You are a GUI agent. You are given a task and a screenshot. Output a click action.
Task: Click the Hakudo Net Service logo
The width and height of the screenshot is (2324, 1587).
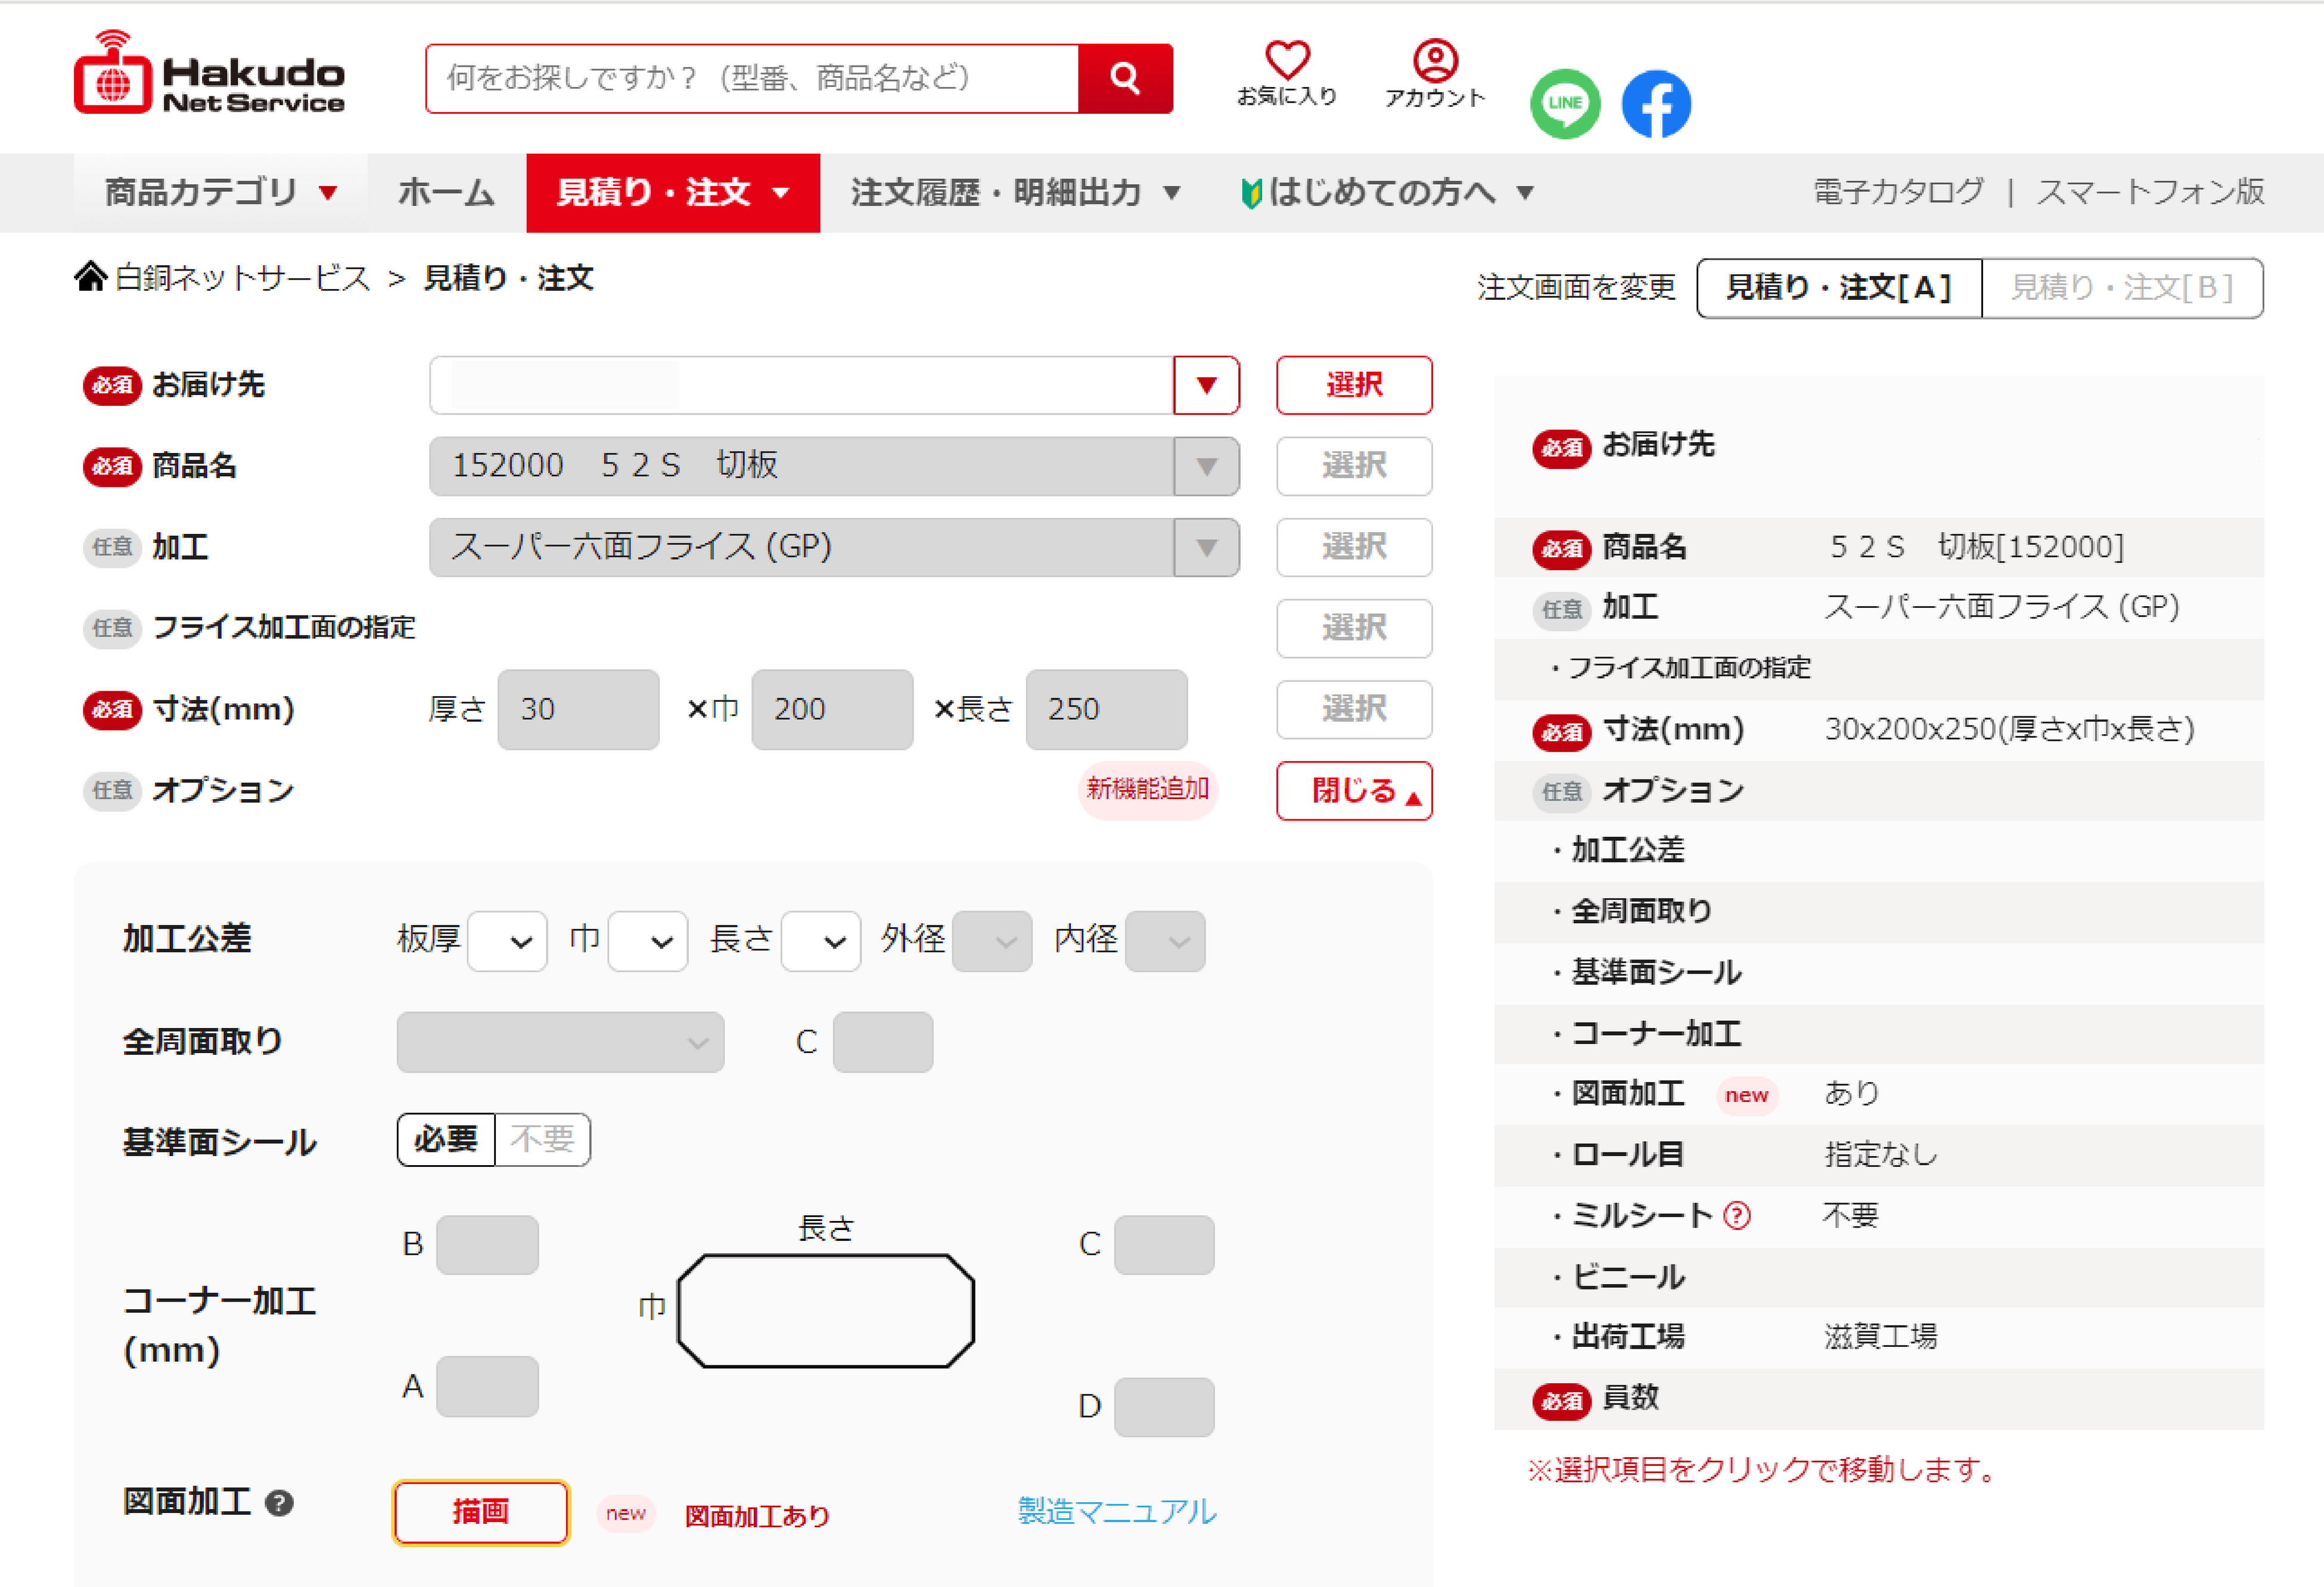[x=209, y=73]
